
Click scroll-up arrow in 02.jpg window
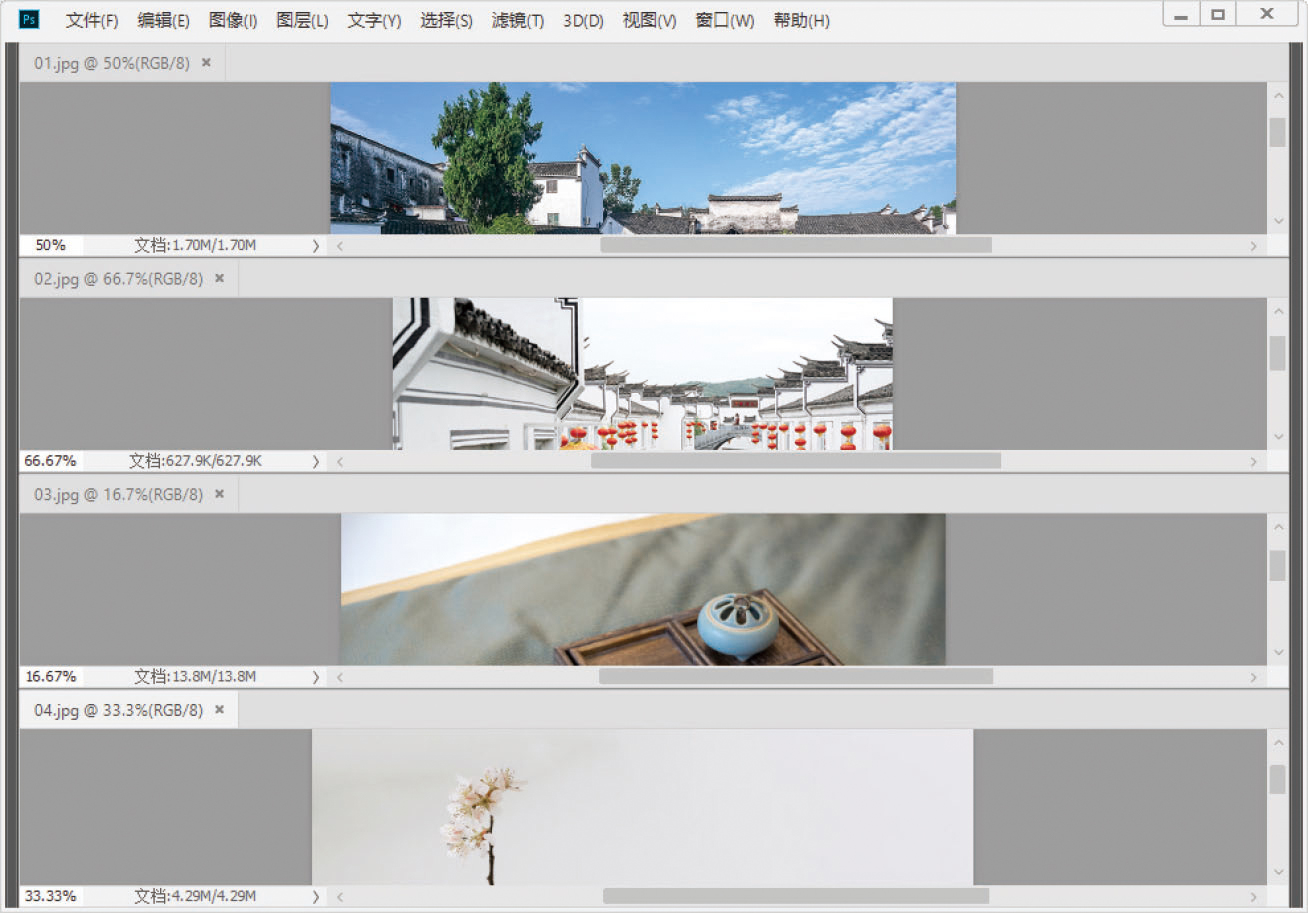[1277, 311]
